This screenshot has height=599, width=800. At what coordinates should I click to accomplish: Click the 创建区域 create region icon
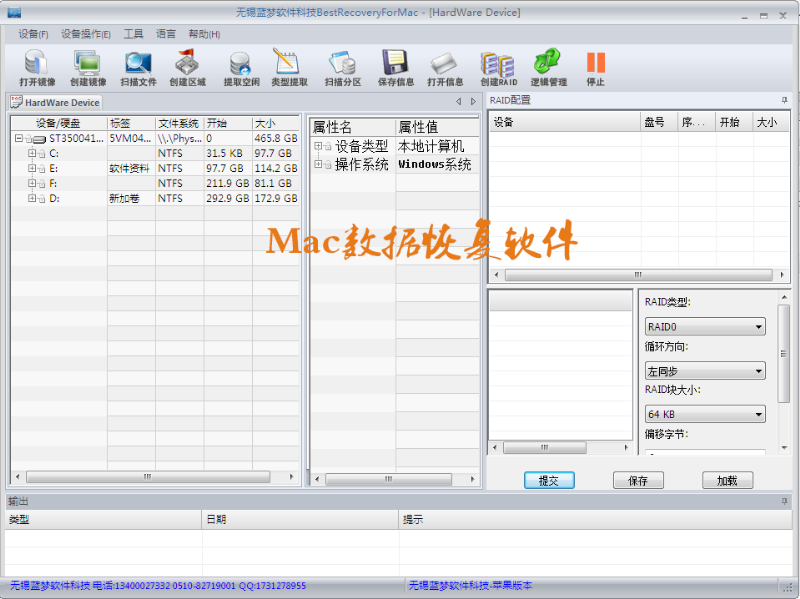point(187,68)
